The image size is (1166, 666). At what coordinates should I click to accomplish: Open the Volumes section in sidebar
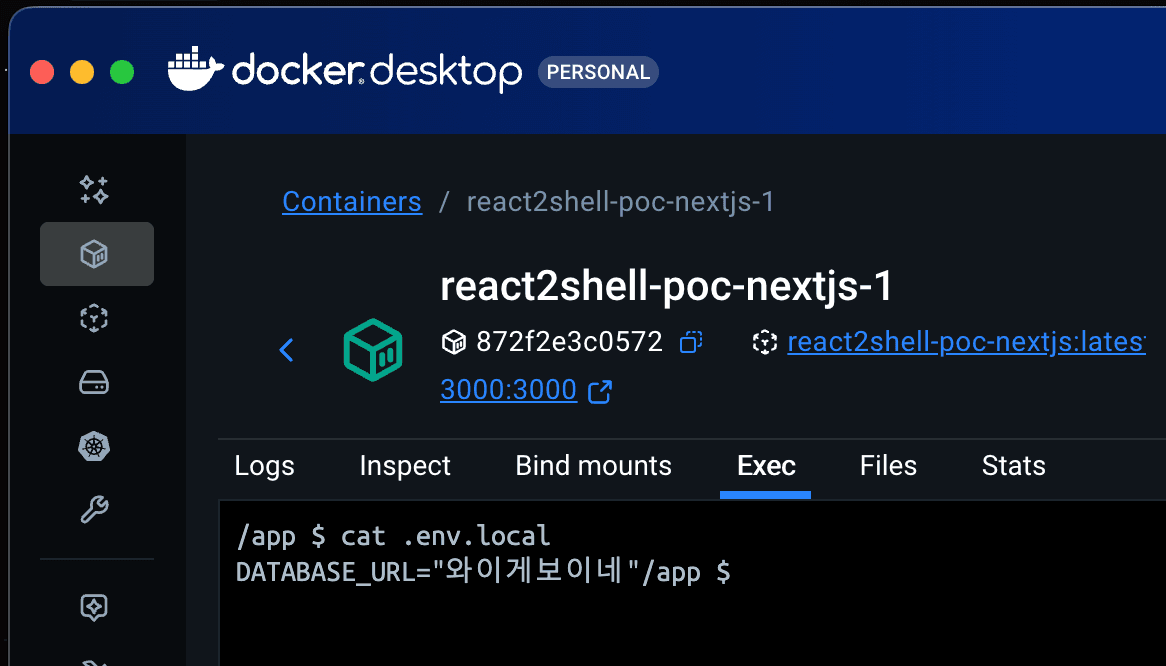click(x=94, y=382)
